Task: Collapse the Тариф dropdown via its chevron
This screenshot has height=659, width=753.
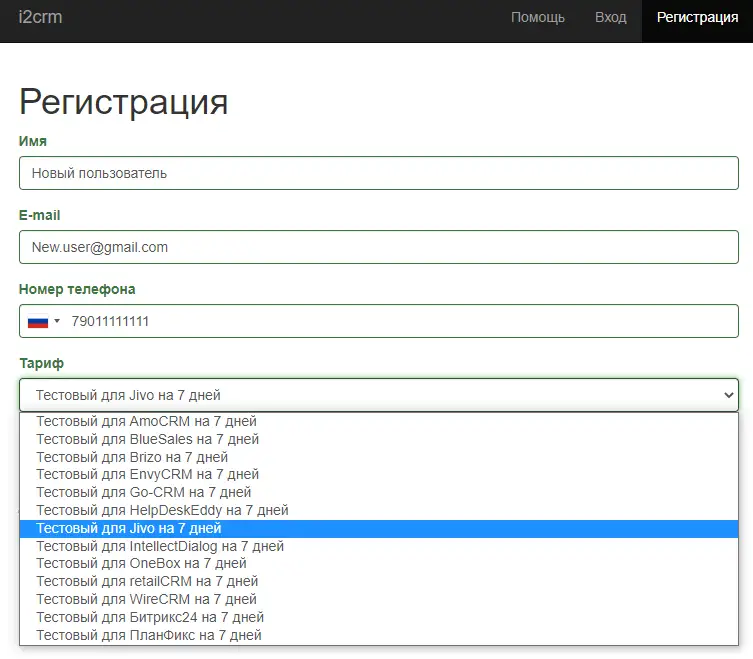Action: coord(727,395)
